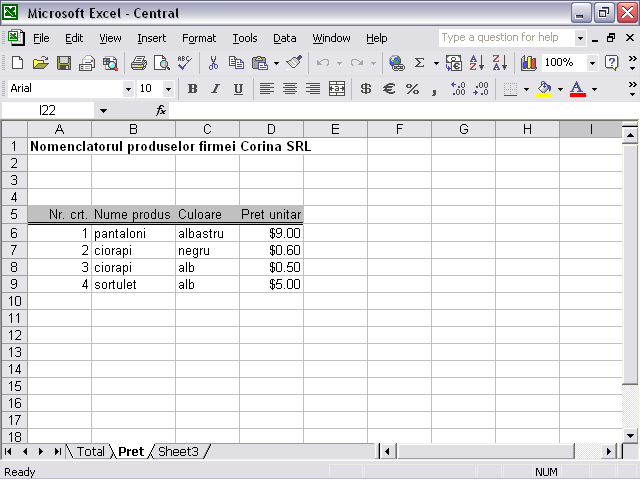Insert a hyperlink with the globe icon
640x480 pixels.
396,63
